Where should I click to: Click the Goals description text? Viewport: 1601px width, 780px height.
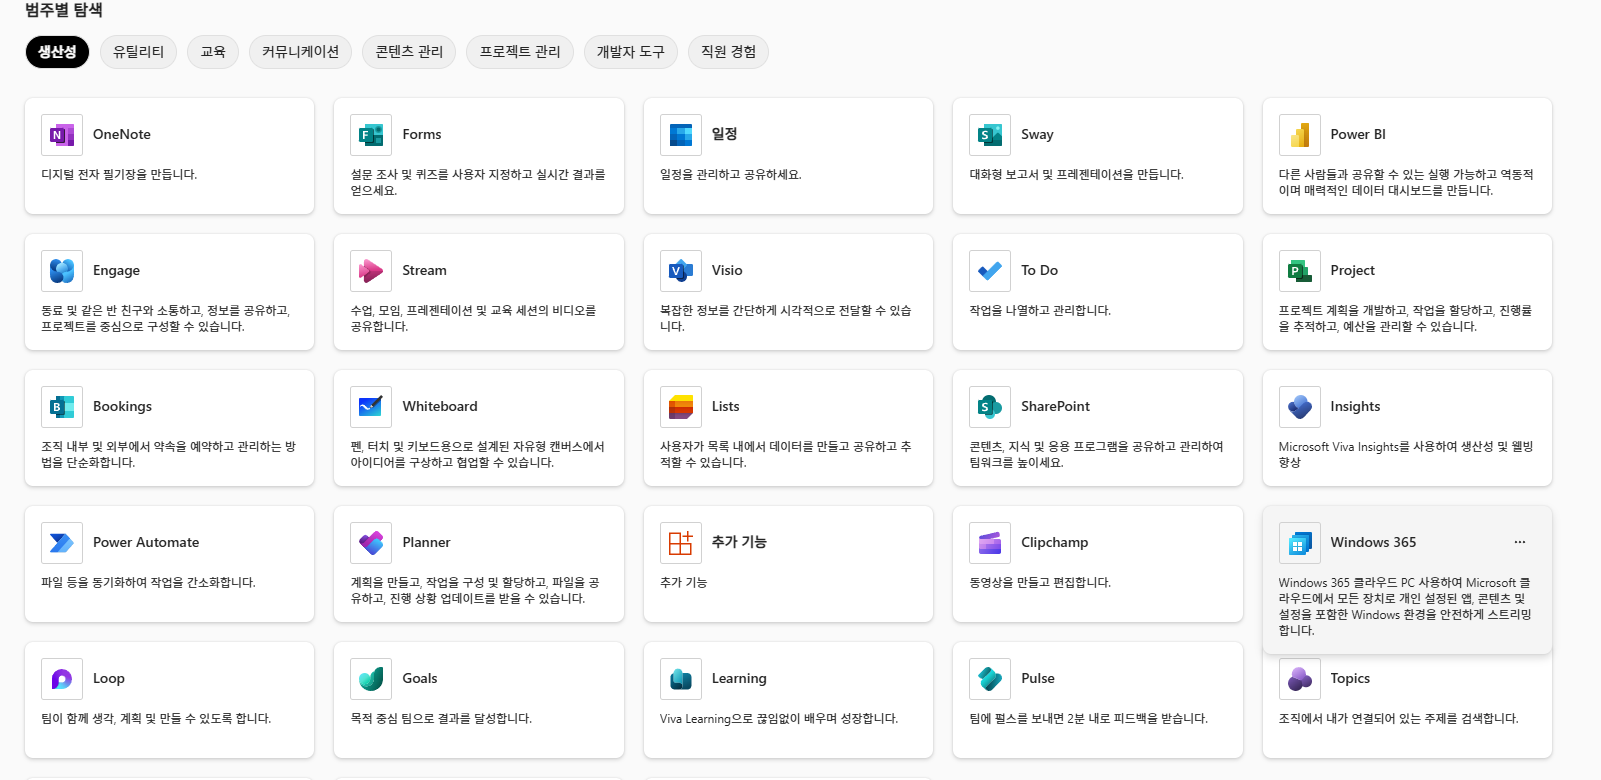pyautogui.click(x=441, y=719)
